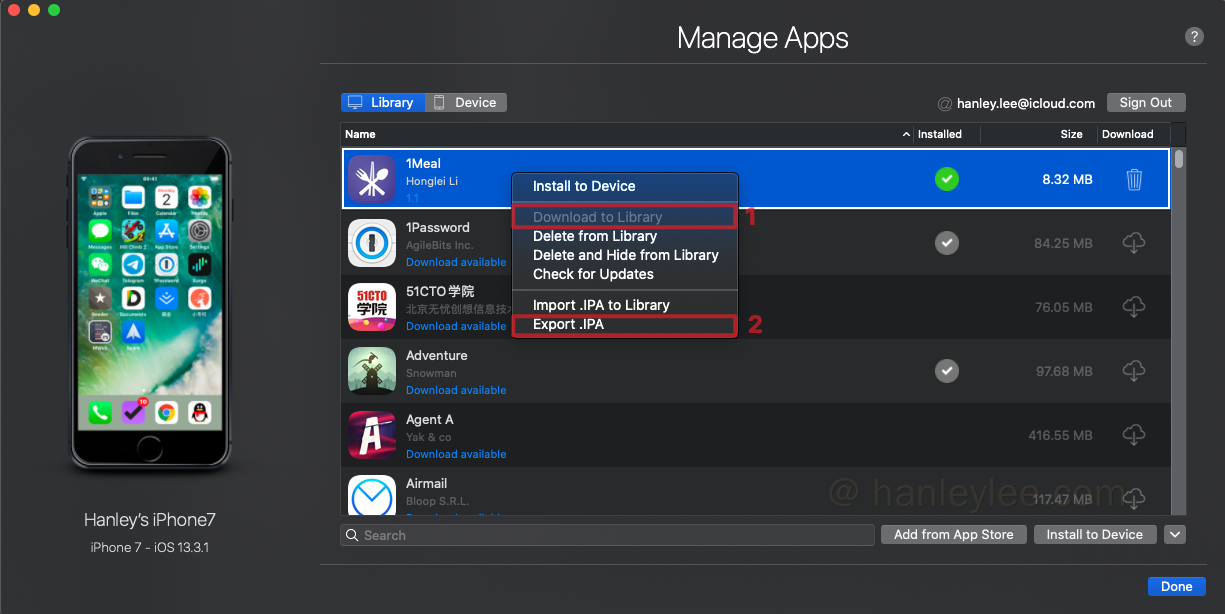Click the 1Meal app icon
1225x614 pixels.
[x=372, y=179]
